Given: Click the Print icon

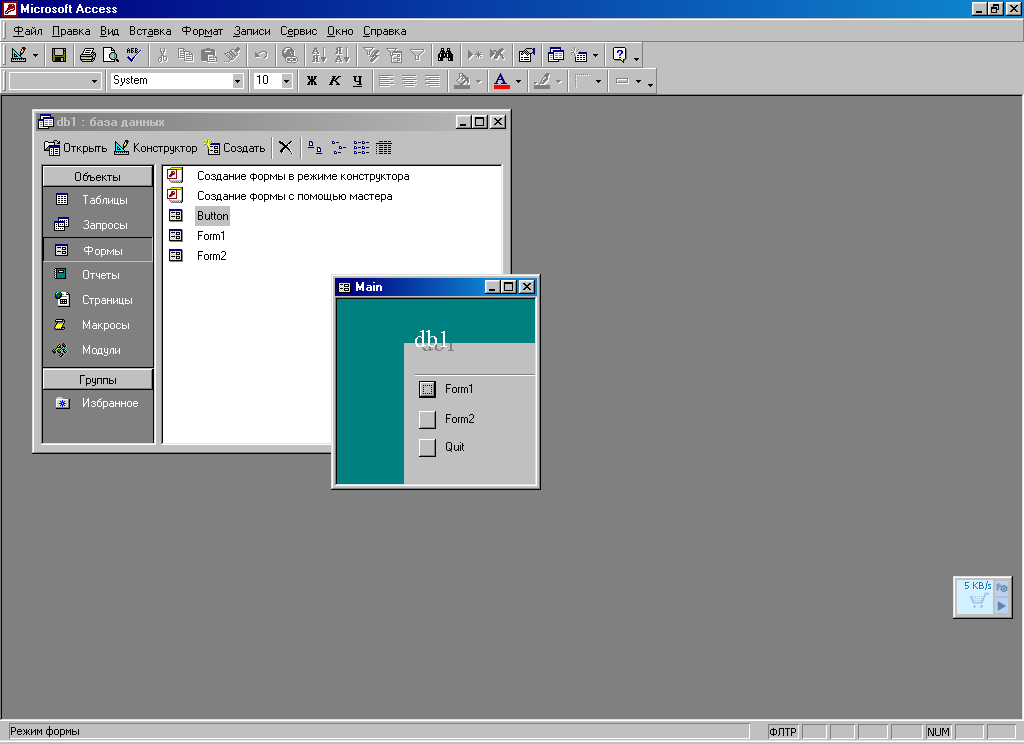Looking at the screenshot, I should tap(88, 55).
